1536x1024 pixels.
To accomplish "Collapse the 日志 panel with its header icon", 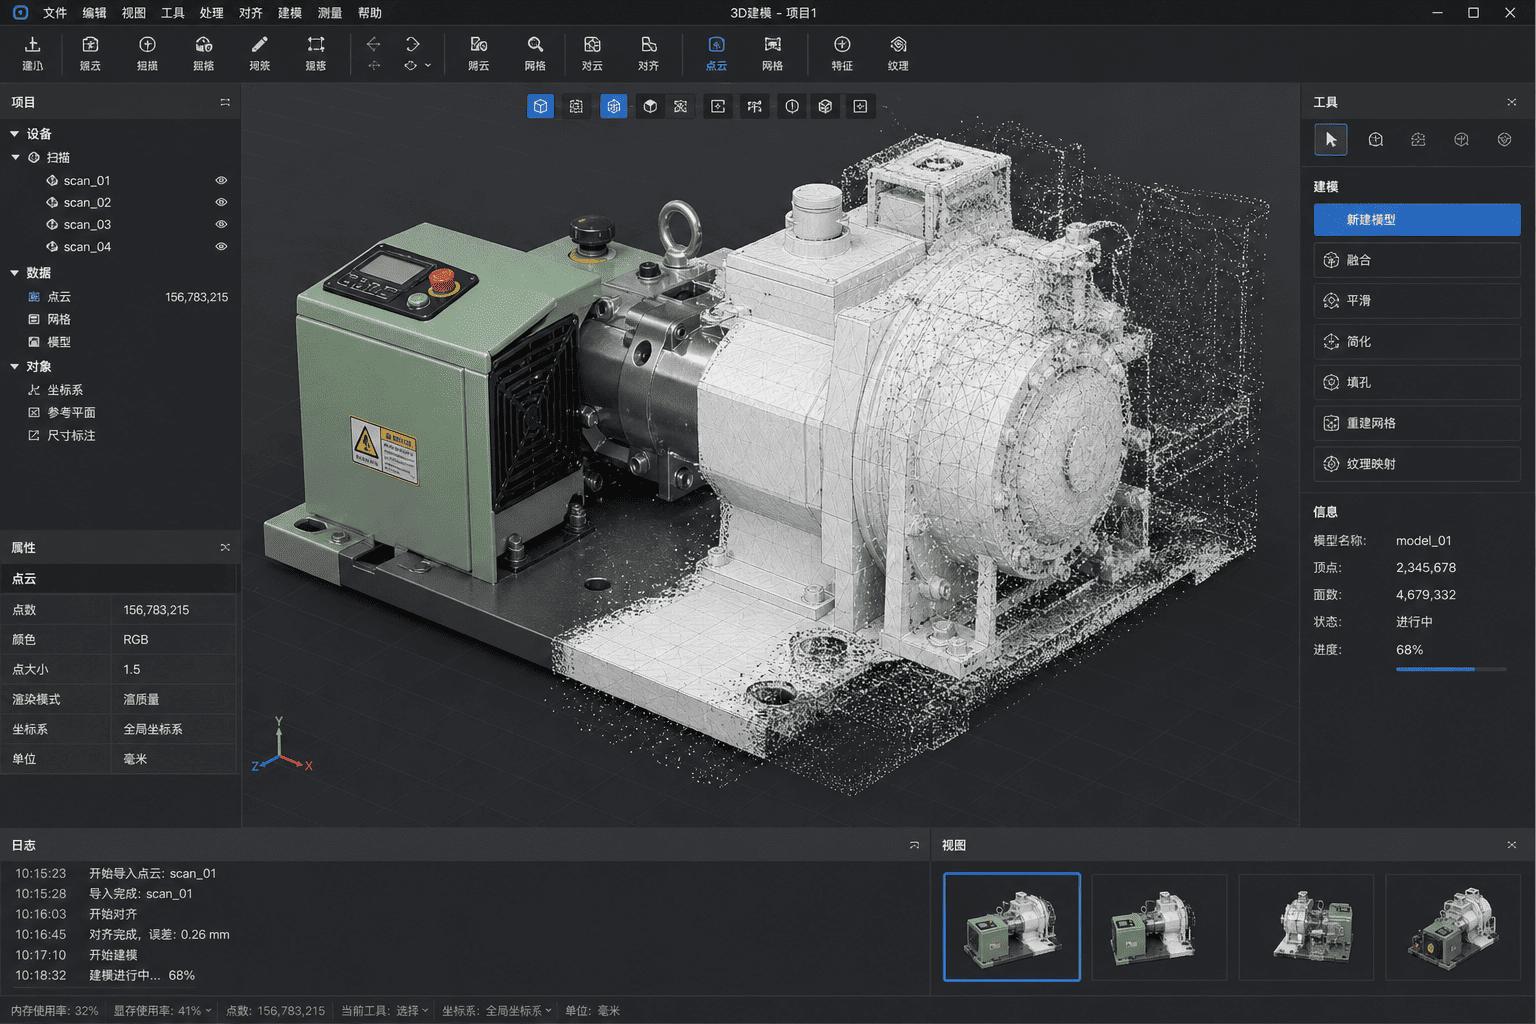I will click(x=914, y=845).
